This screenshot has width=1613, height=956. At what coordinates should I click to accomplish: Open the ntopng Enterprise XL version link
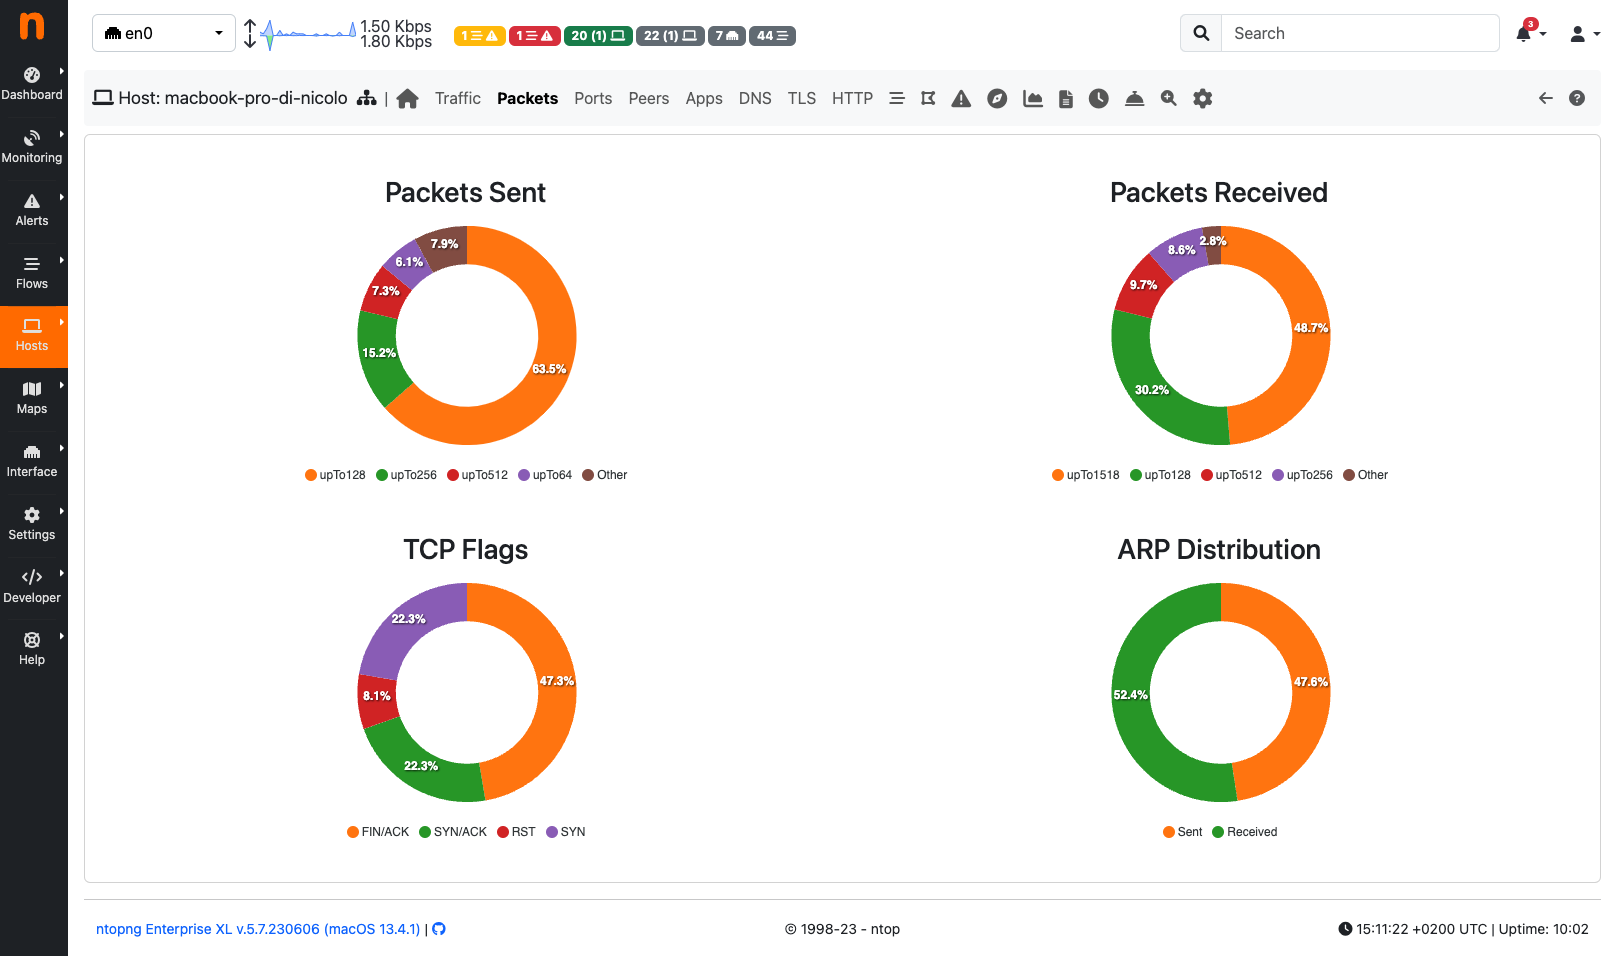(x=258, y=929)
